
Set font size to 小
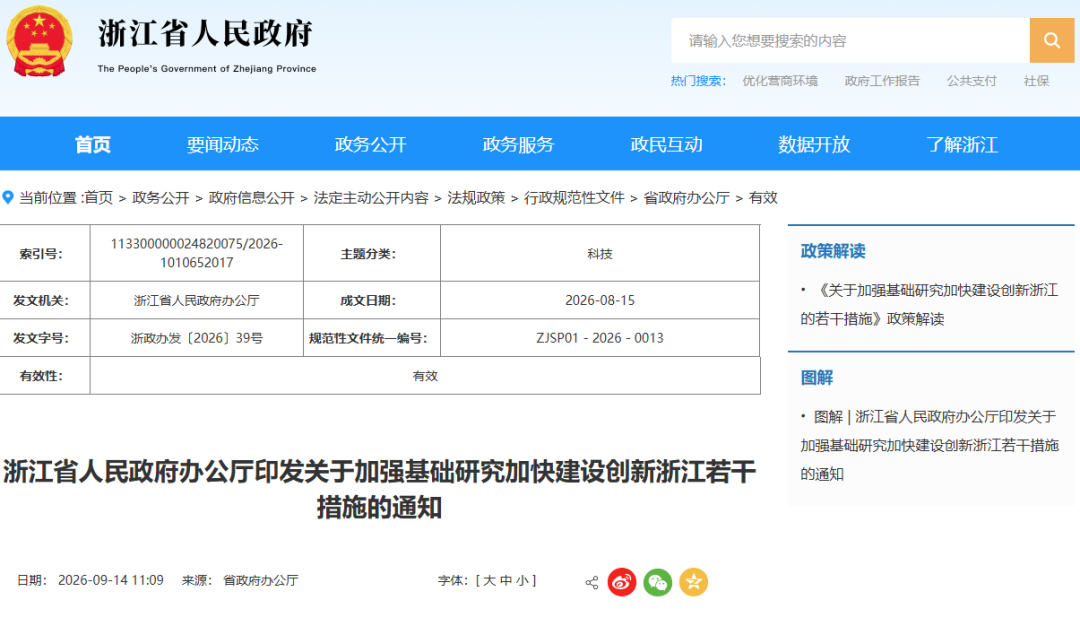tap(523, 581)
